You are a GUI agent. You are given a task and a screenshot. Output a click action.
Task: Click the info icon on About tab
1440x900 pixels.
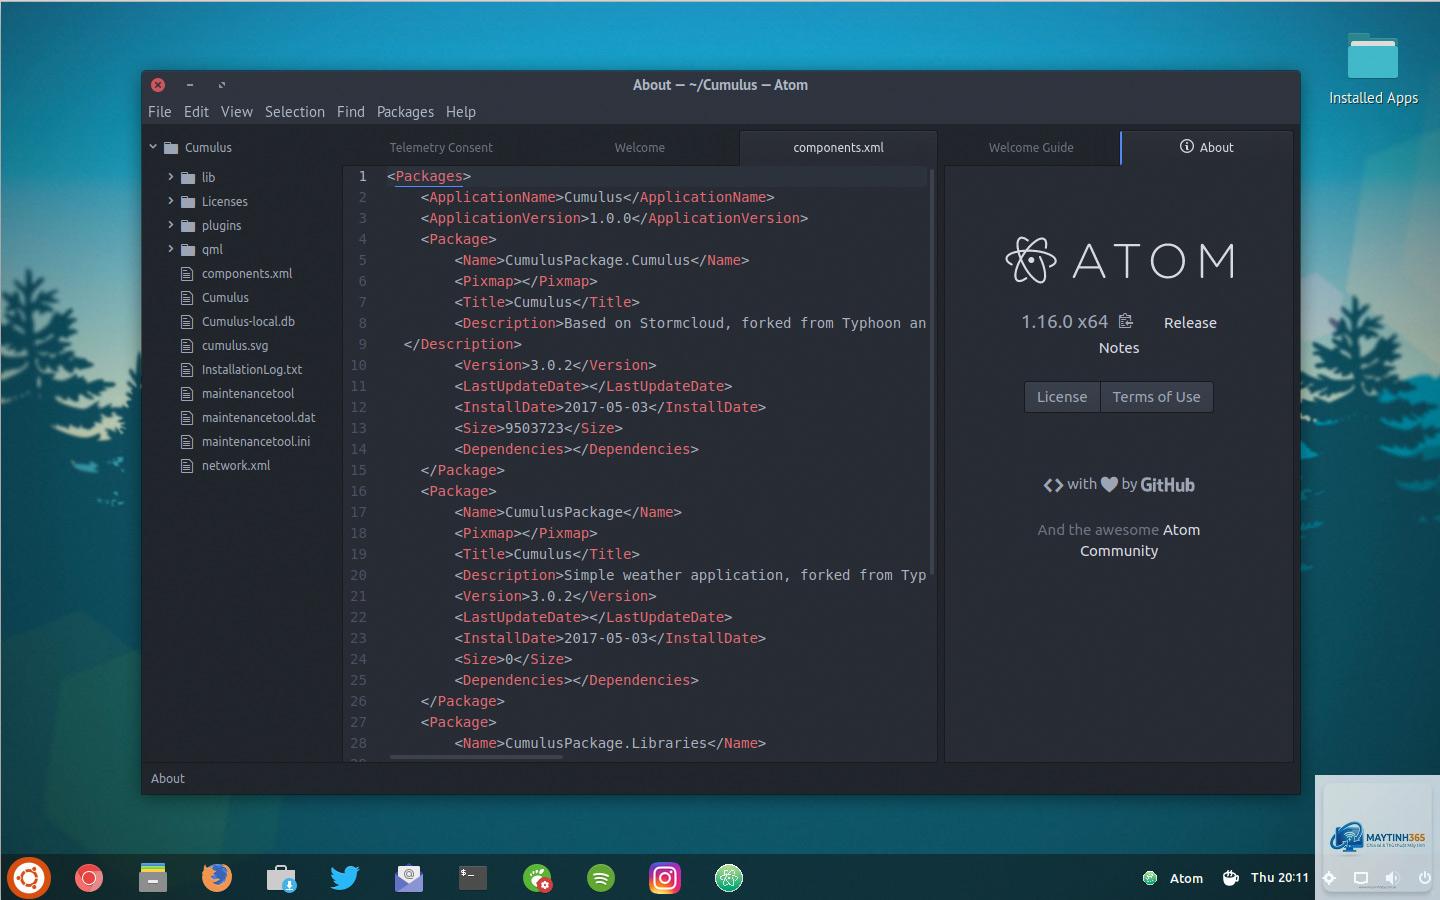1187,146
